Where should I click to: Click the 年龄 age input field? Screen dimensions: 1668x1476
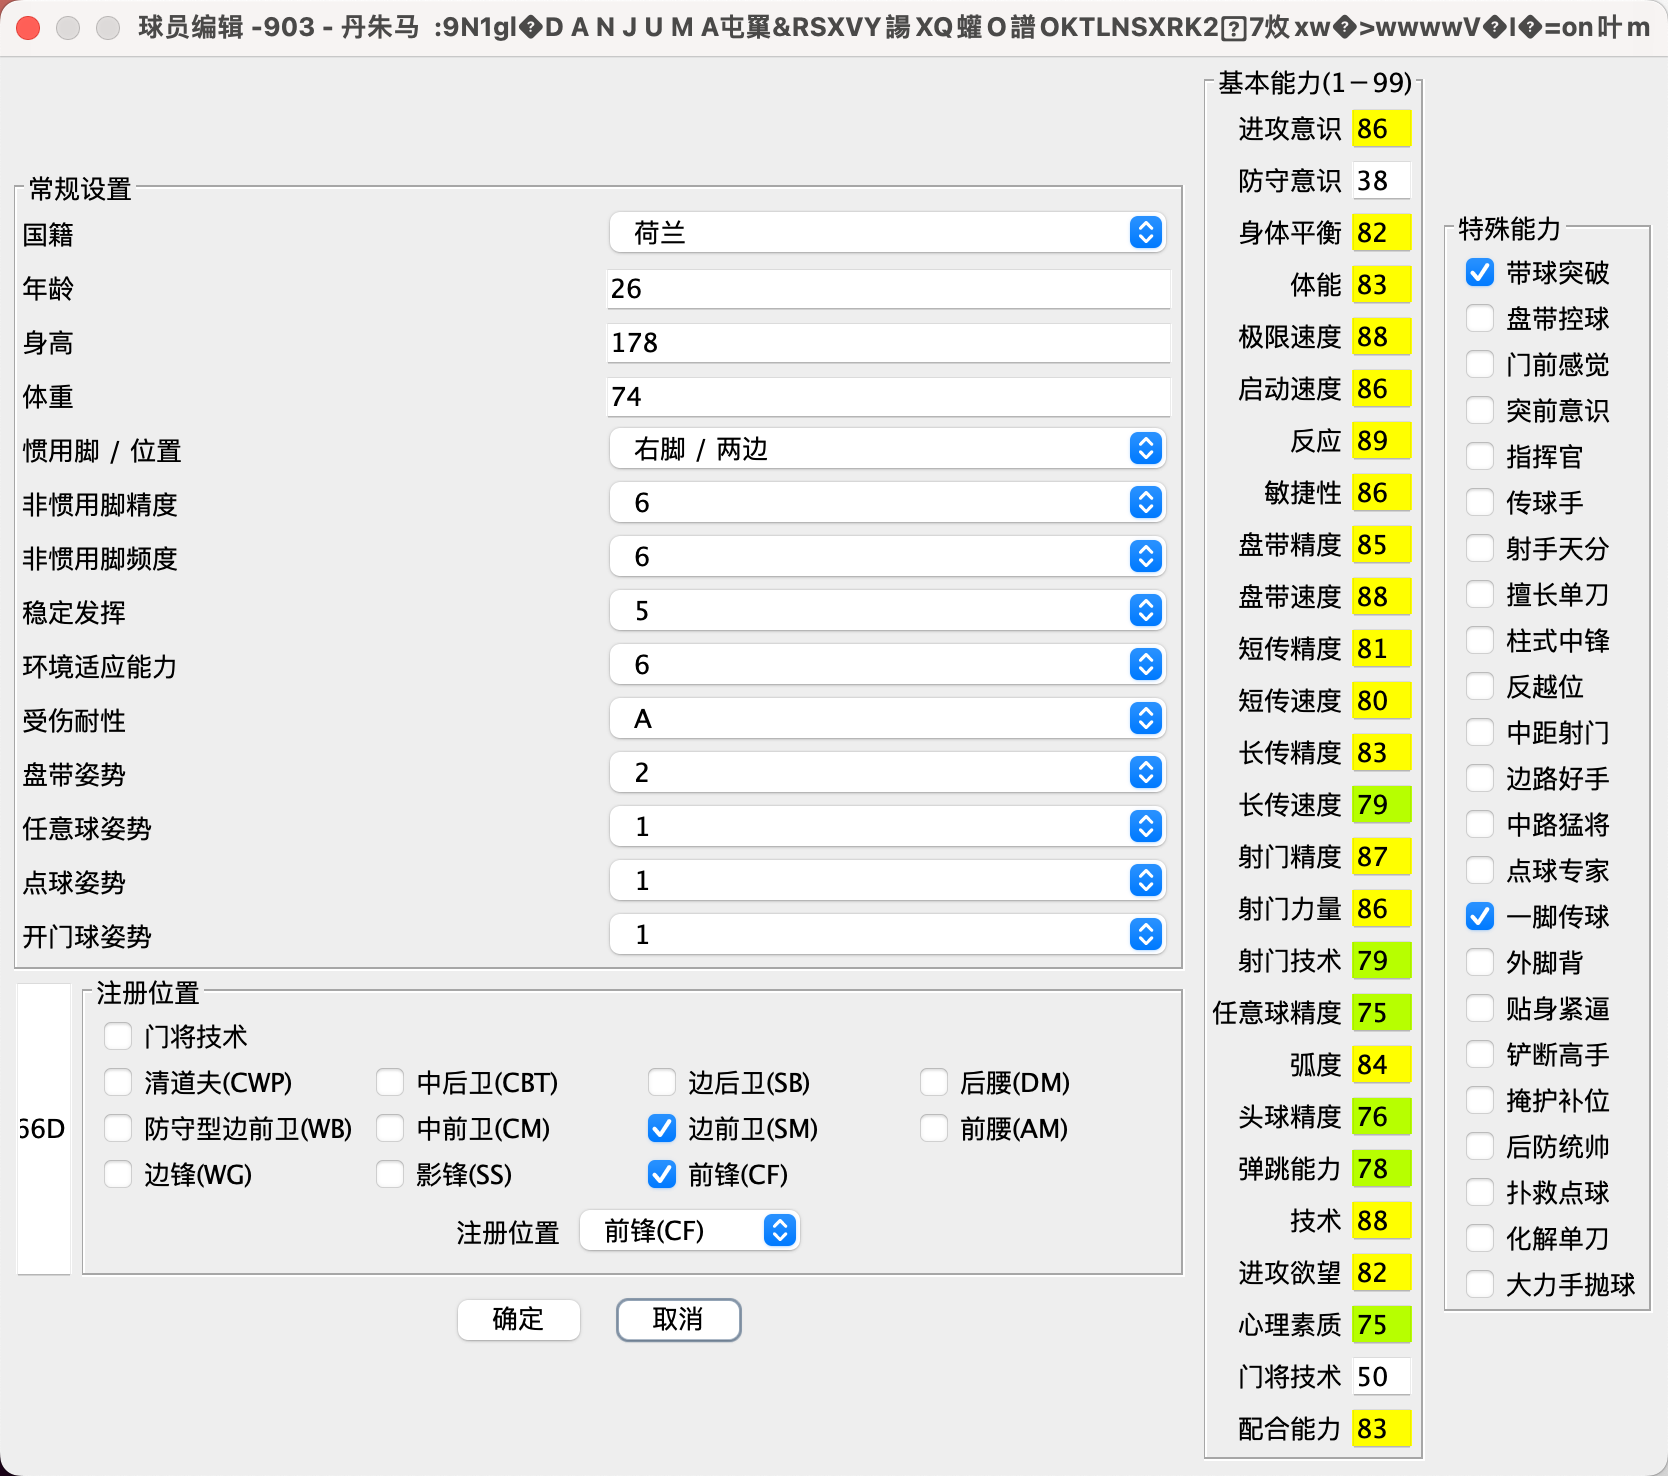tap(888, 289)
